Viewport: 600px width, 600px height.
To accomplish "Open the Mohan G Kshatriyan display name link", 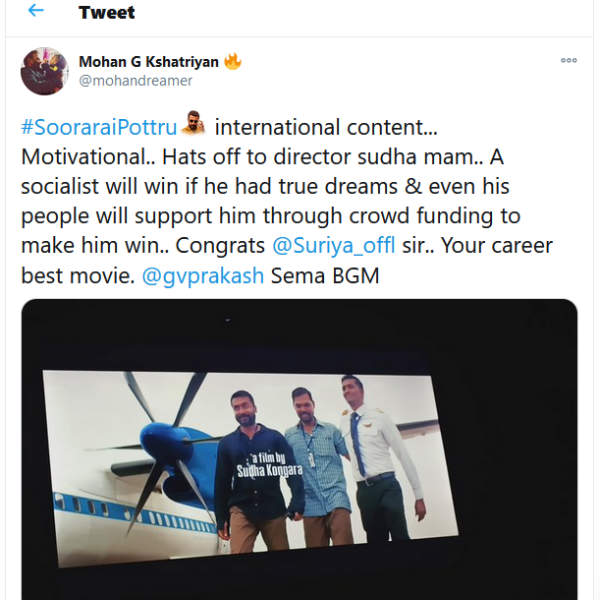I will (x=147, y=62).
